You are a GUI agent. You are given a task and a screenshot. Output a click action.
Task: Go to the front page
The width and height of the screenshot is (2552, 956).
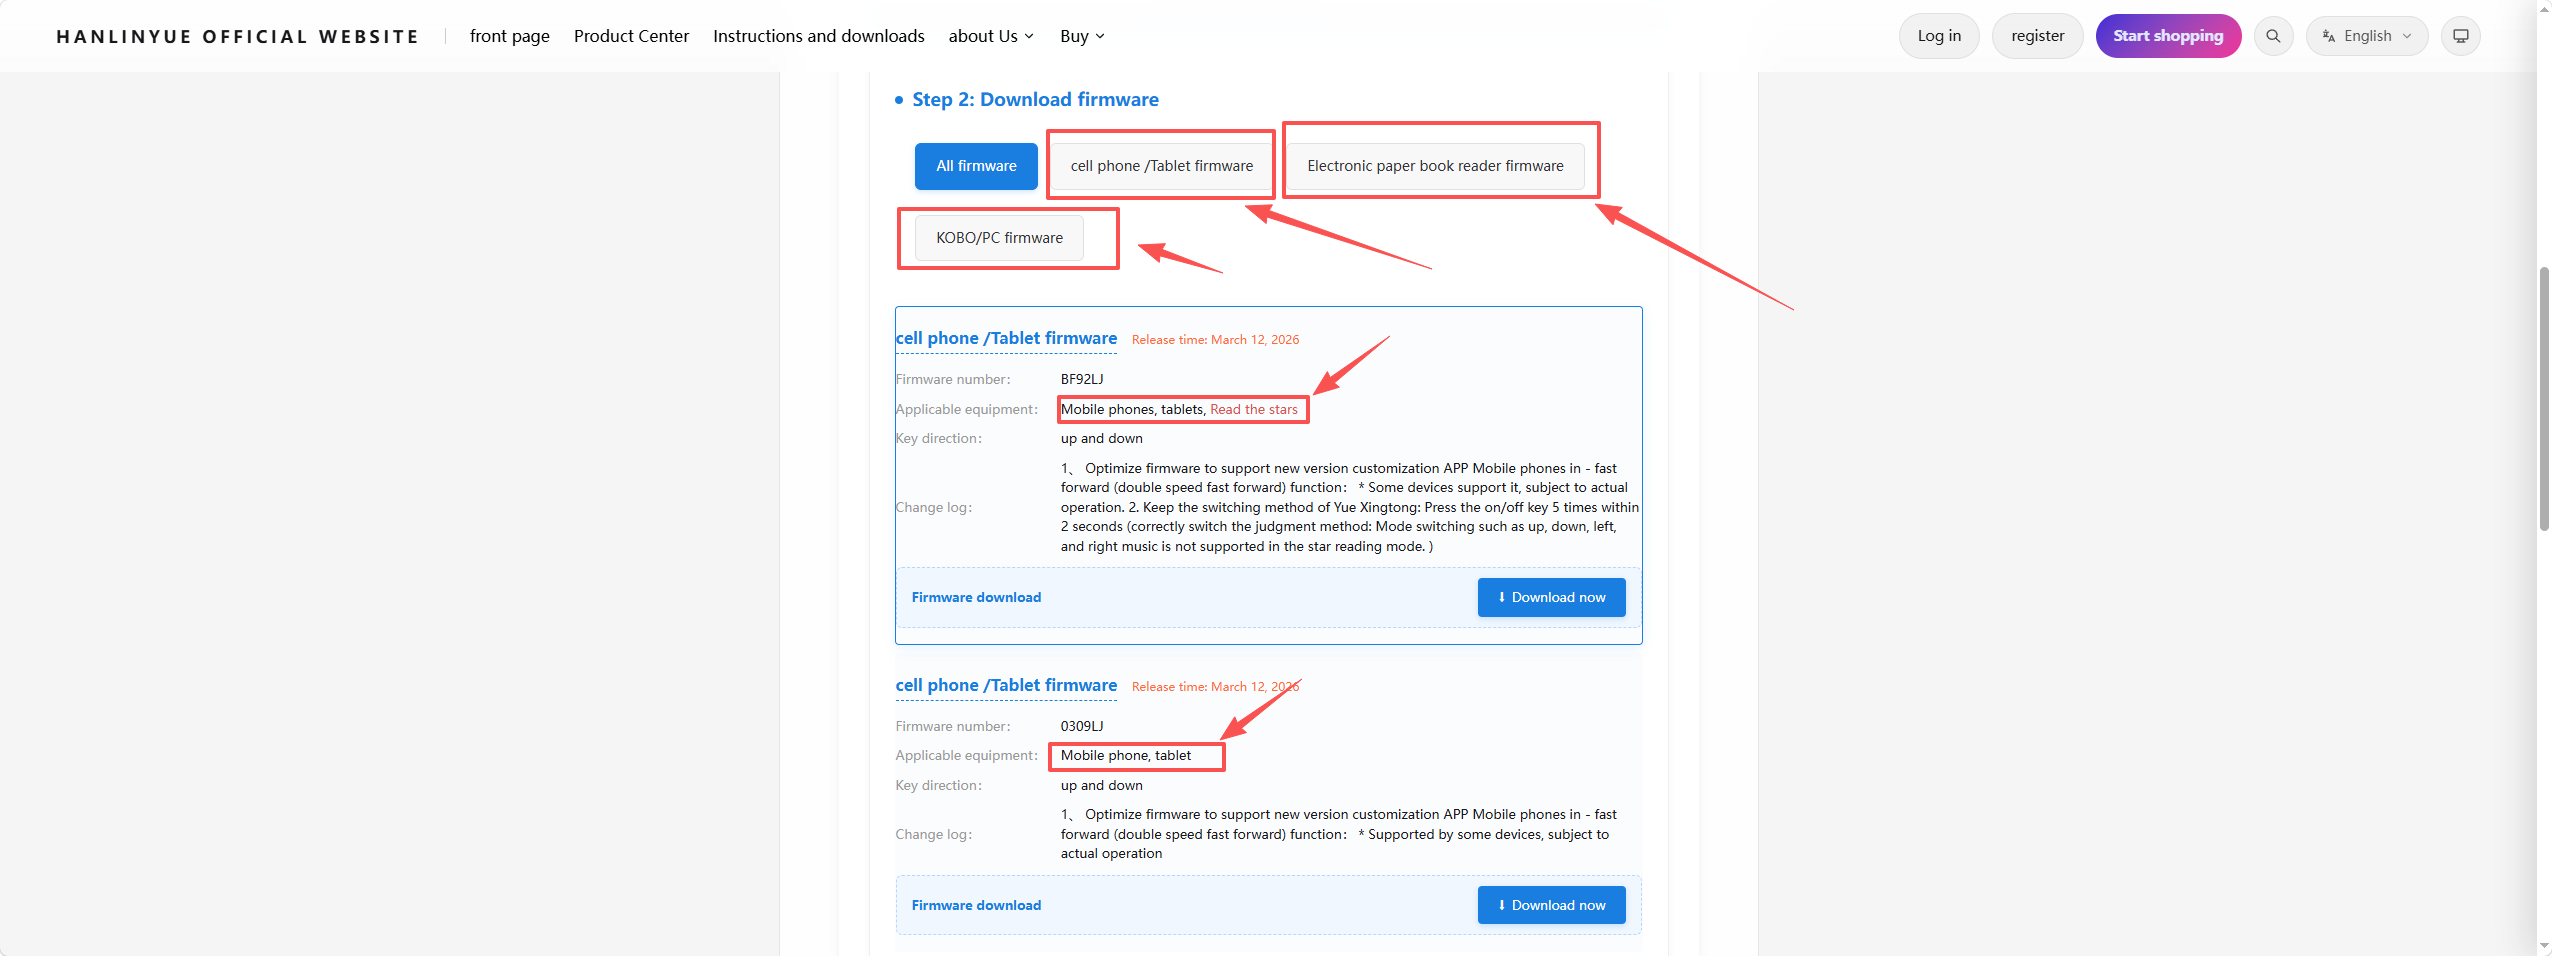tap(509, 36)
